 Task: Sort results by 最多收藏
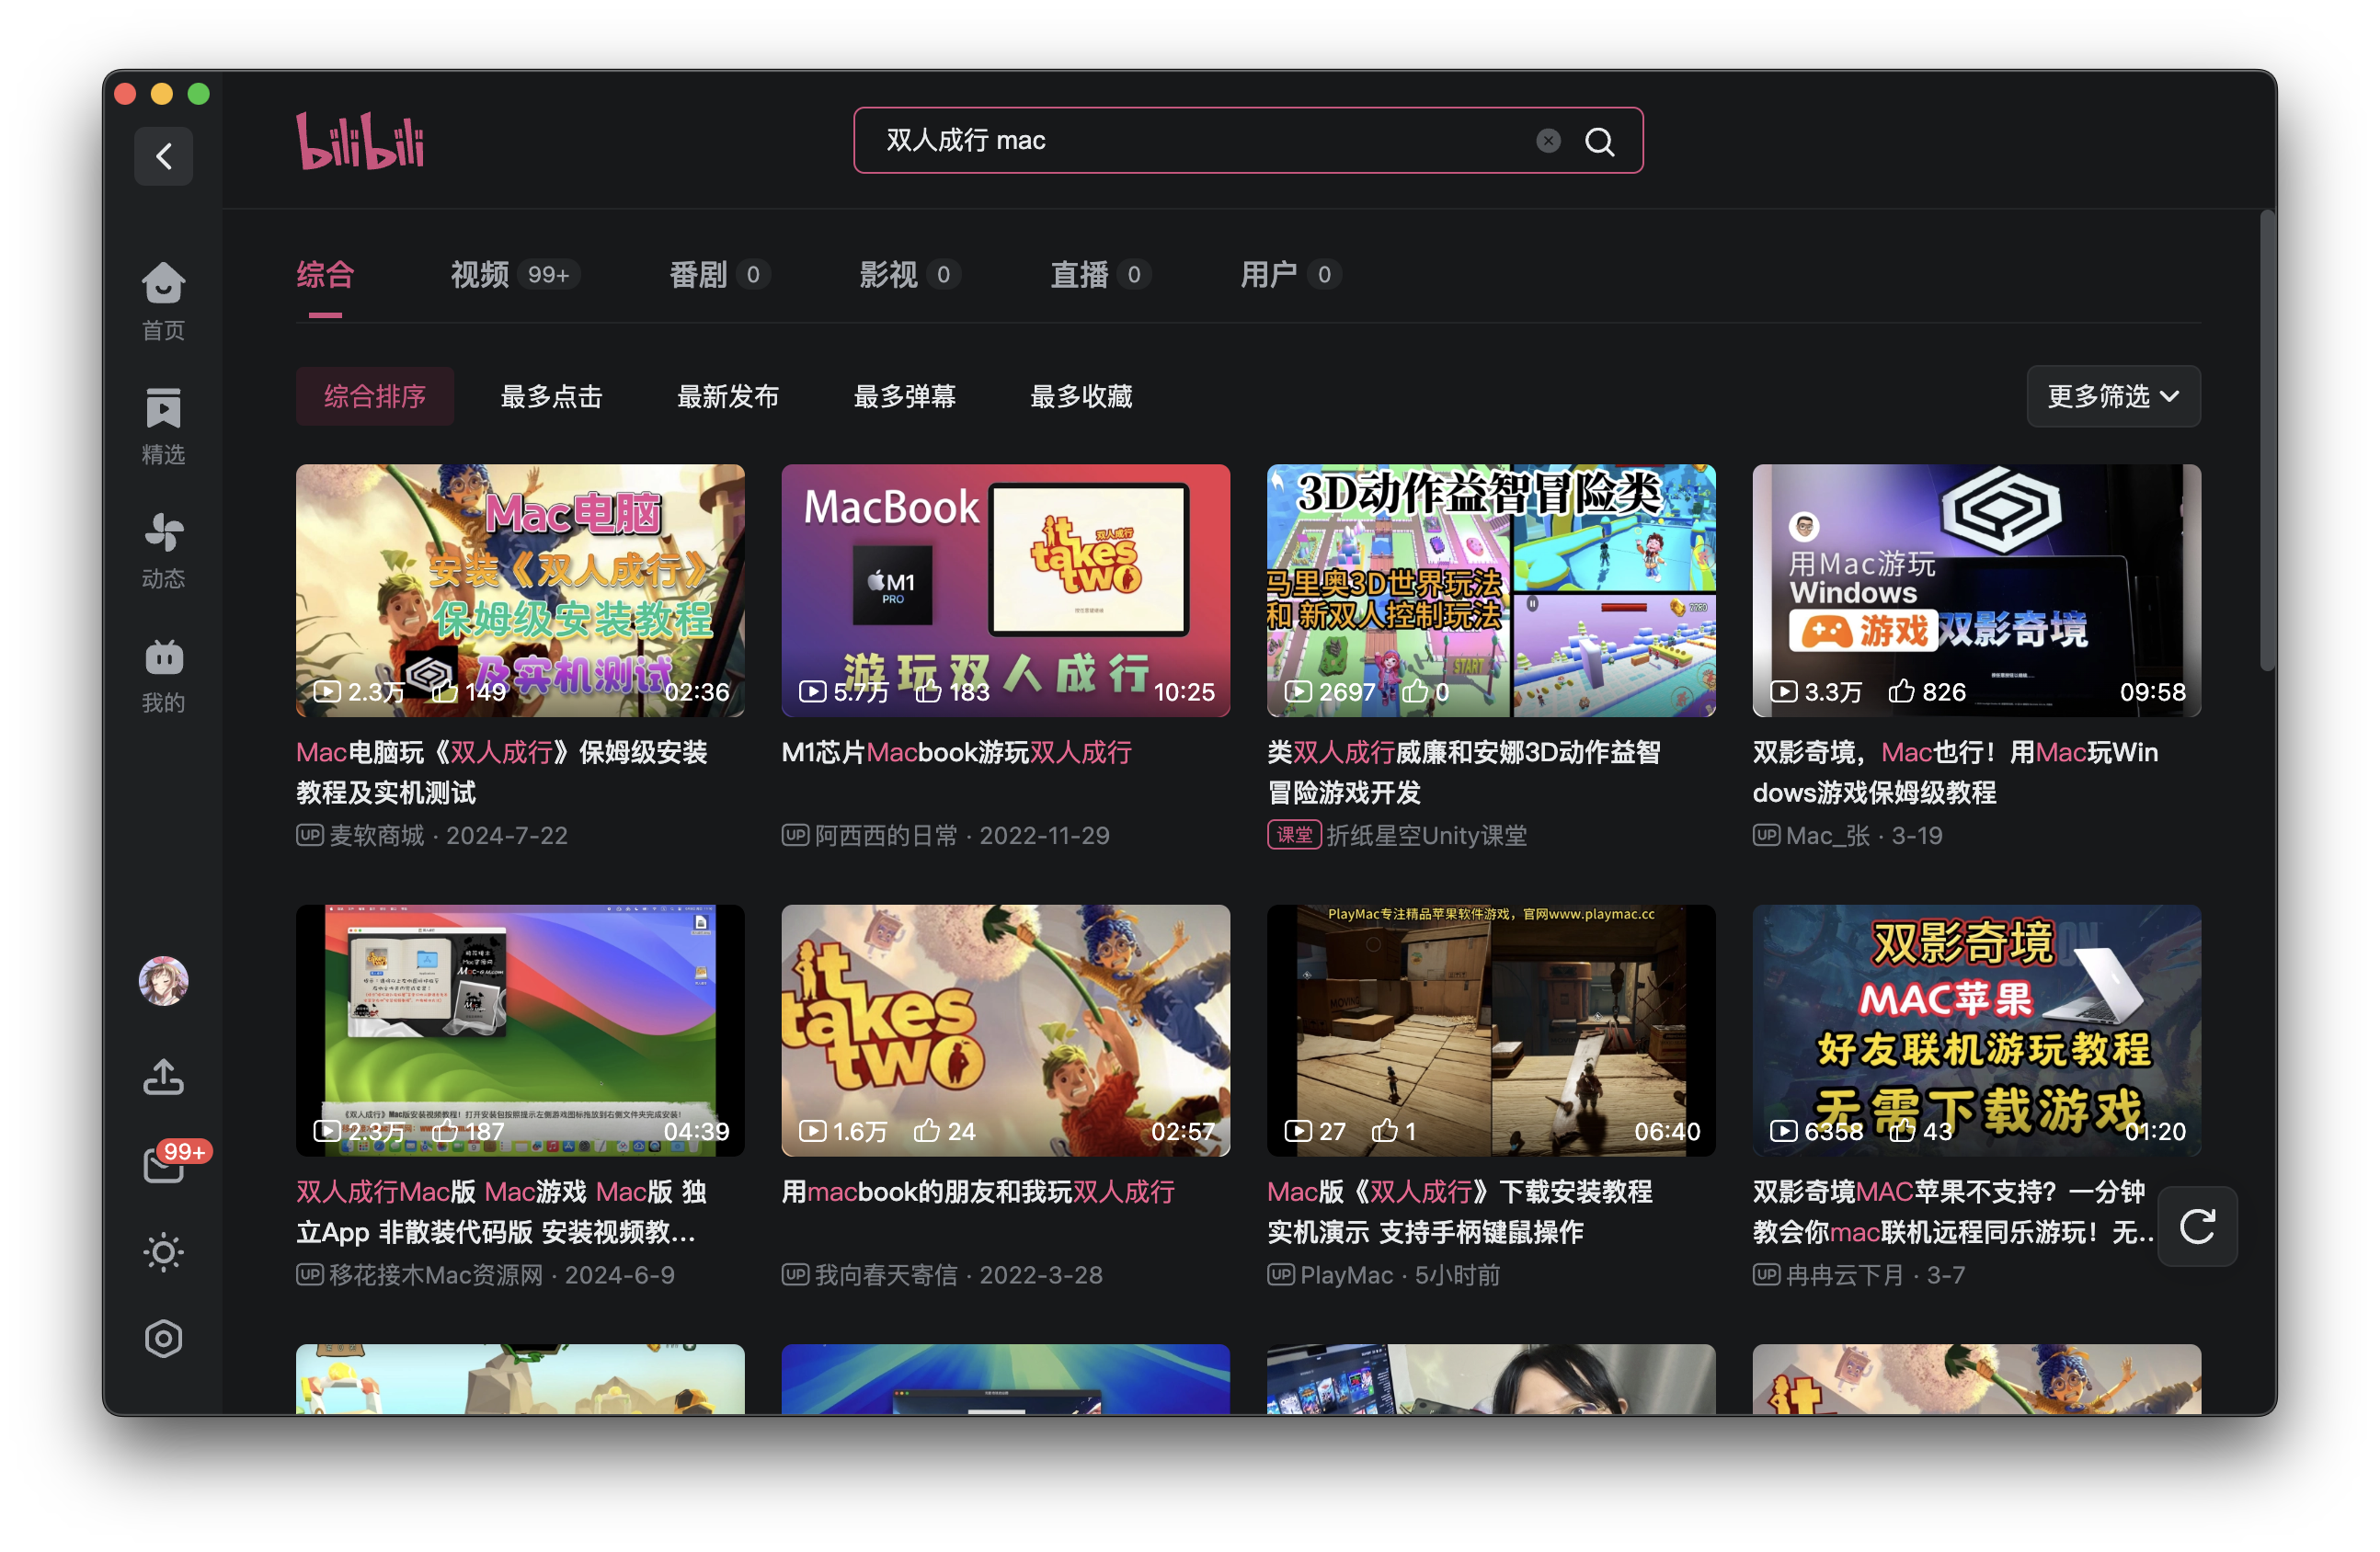(1081, 396)
